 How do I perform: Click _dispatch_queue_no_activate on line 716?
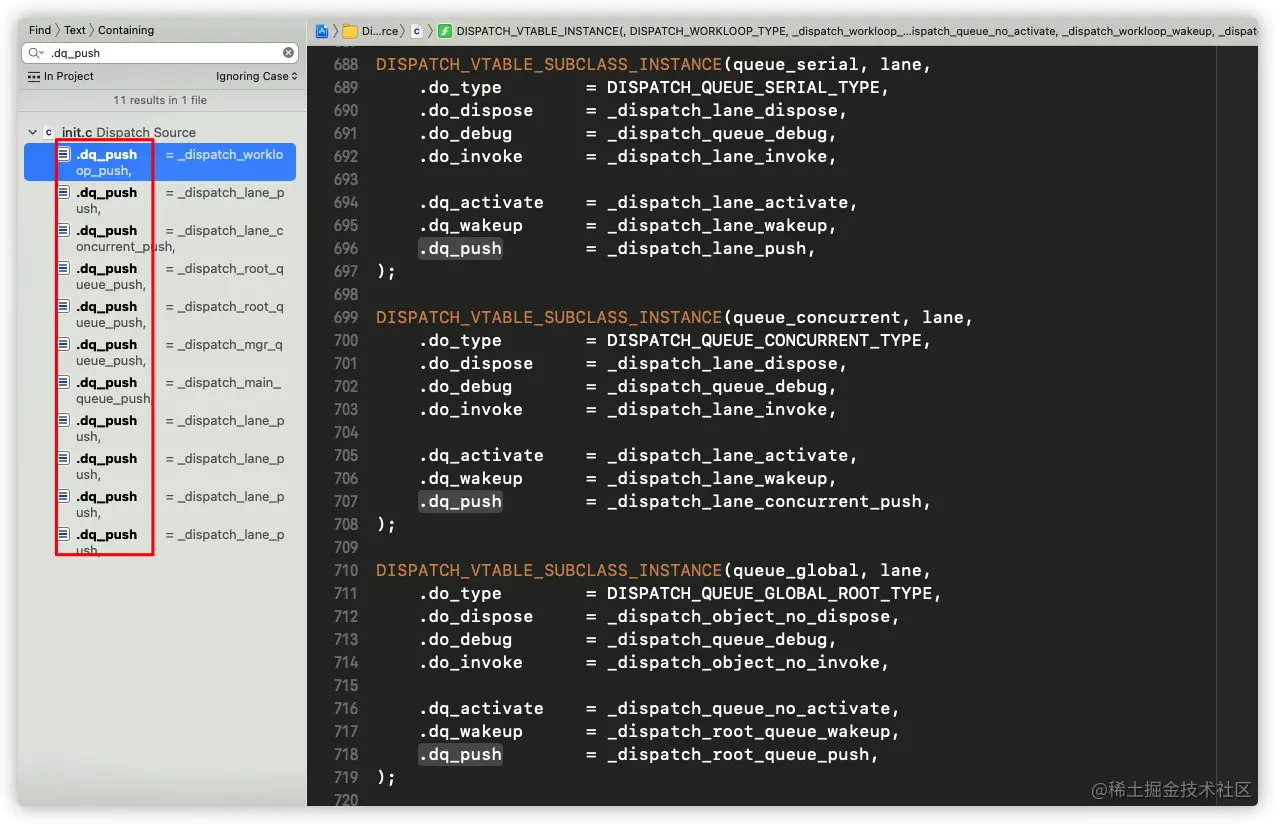click(x=748, y=709)
